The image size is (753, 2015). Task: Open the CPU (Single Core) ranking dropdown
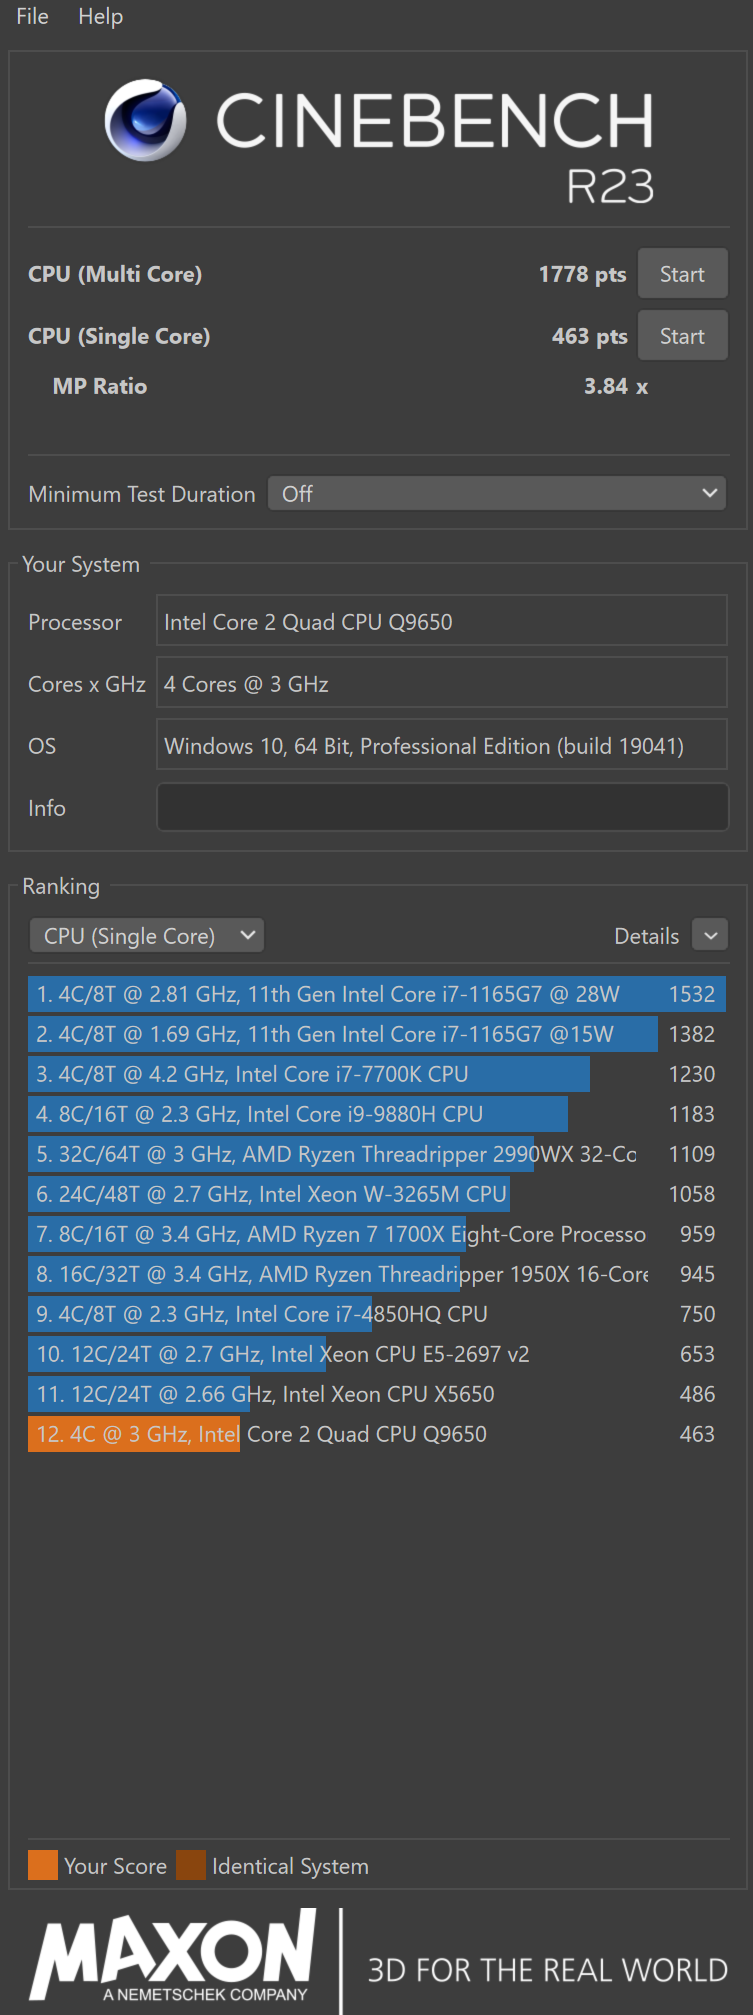coord(147,936)
